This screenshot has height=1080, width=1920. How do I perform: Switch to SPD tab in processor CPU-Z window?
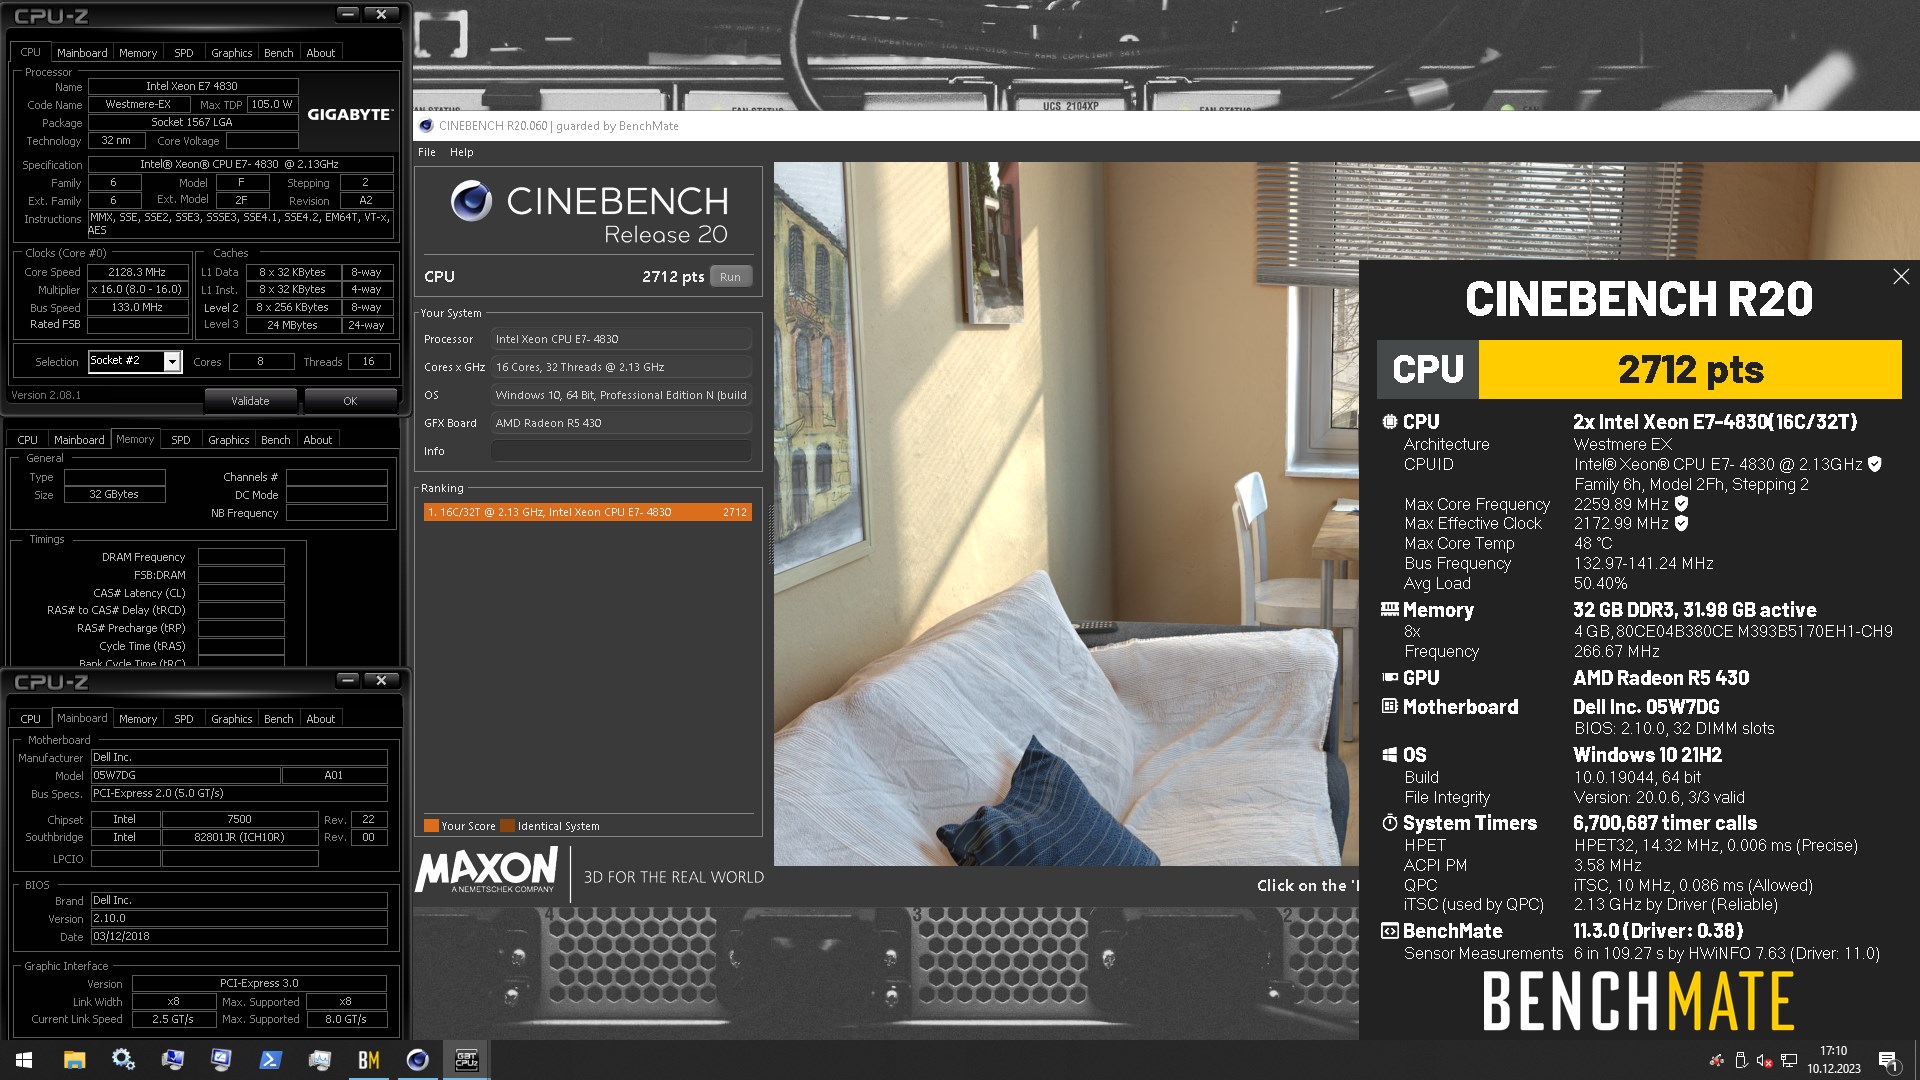[x=184, y=53]
